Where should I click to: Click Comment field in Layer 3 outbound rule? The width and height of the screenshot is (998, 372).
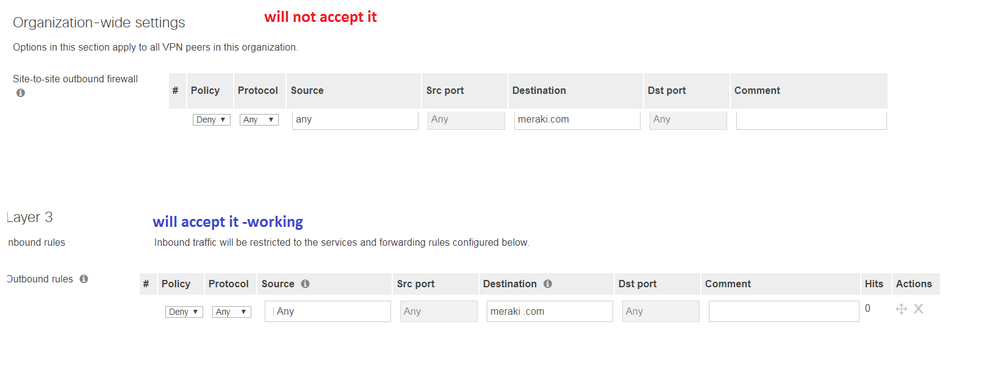[x=784, y=311]
